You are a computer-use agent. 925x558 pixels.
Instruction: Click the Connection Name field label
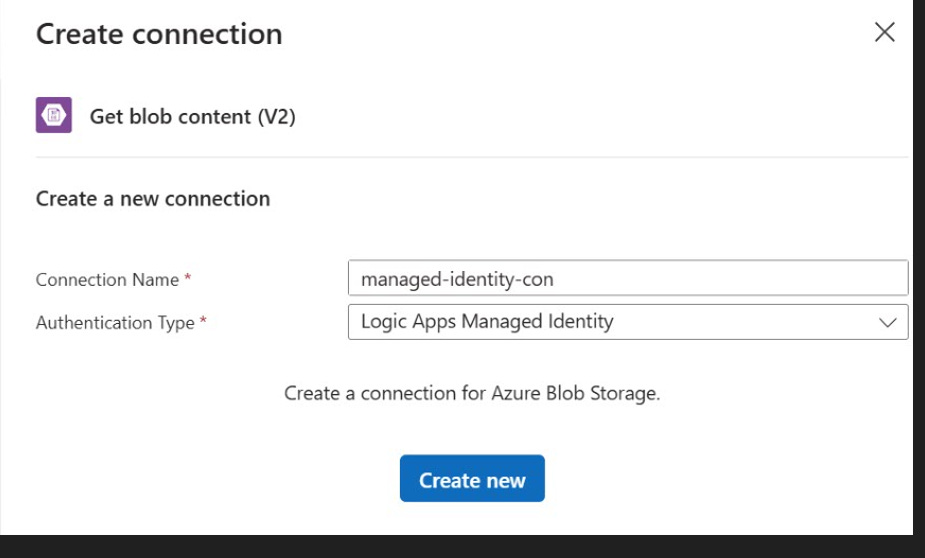click(107, 280)
